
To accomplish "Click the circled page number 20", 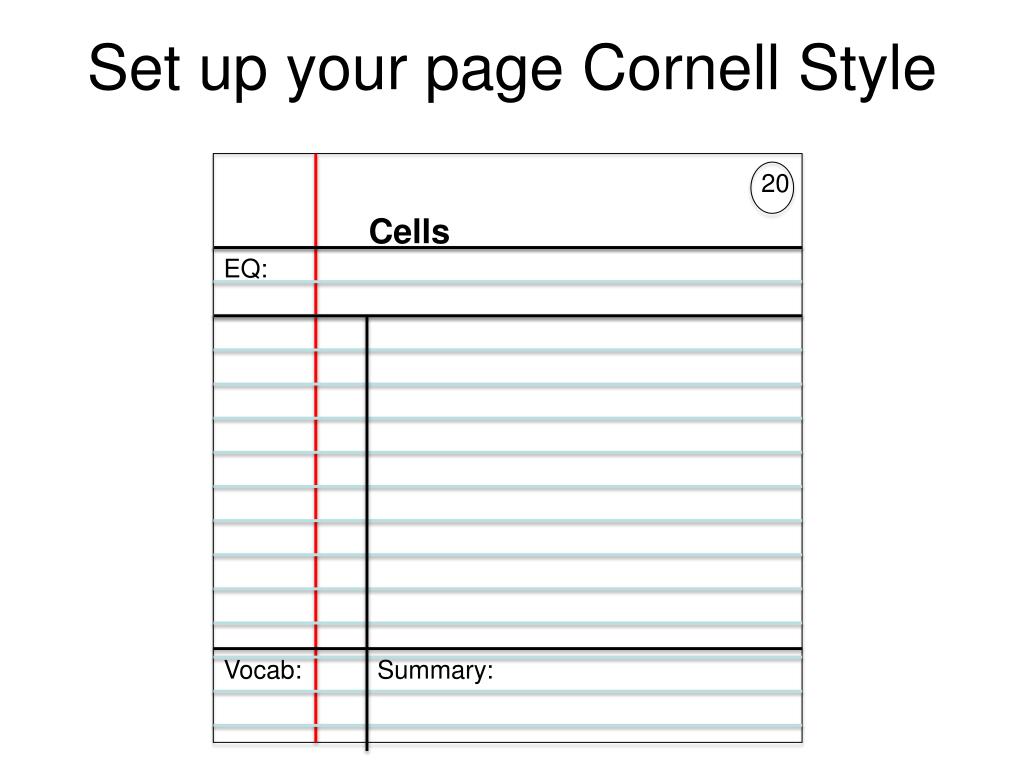I will 772,187.
